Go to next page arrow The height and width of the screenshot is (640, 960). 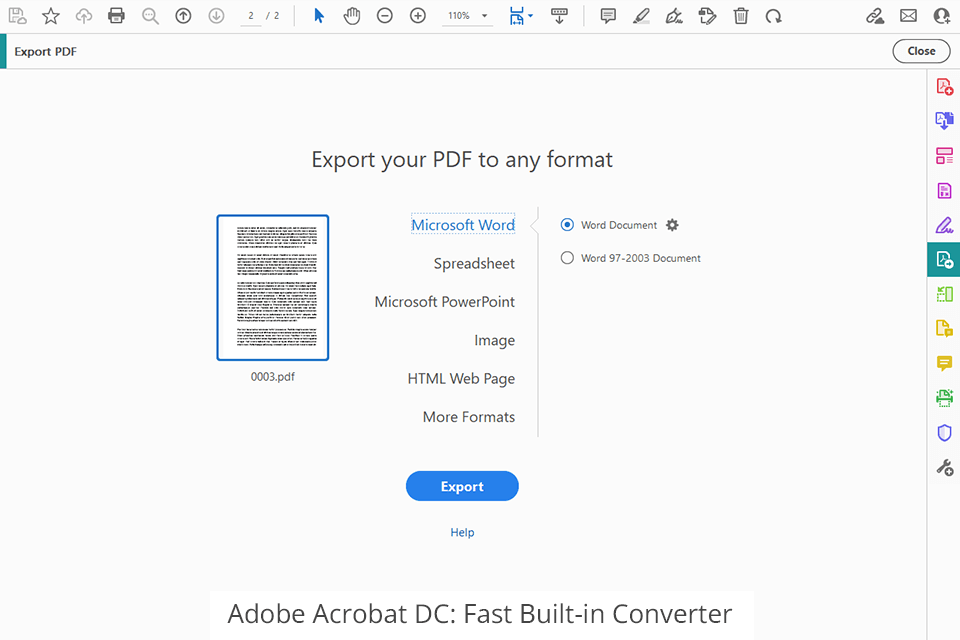pyautogui.click(x=216, y=16)
